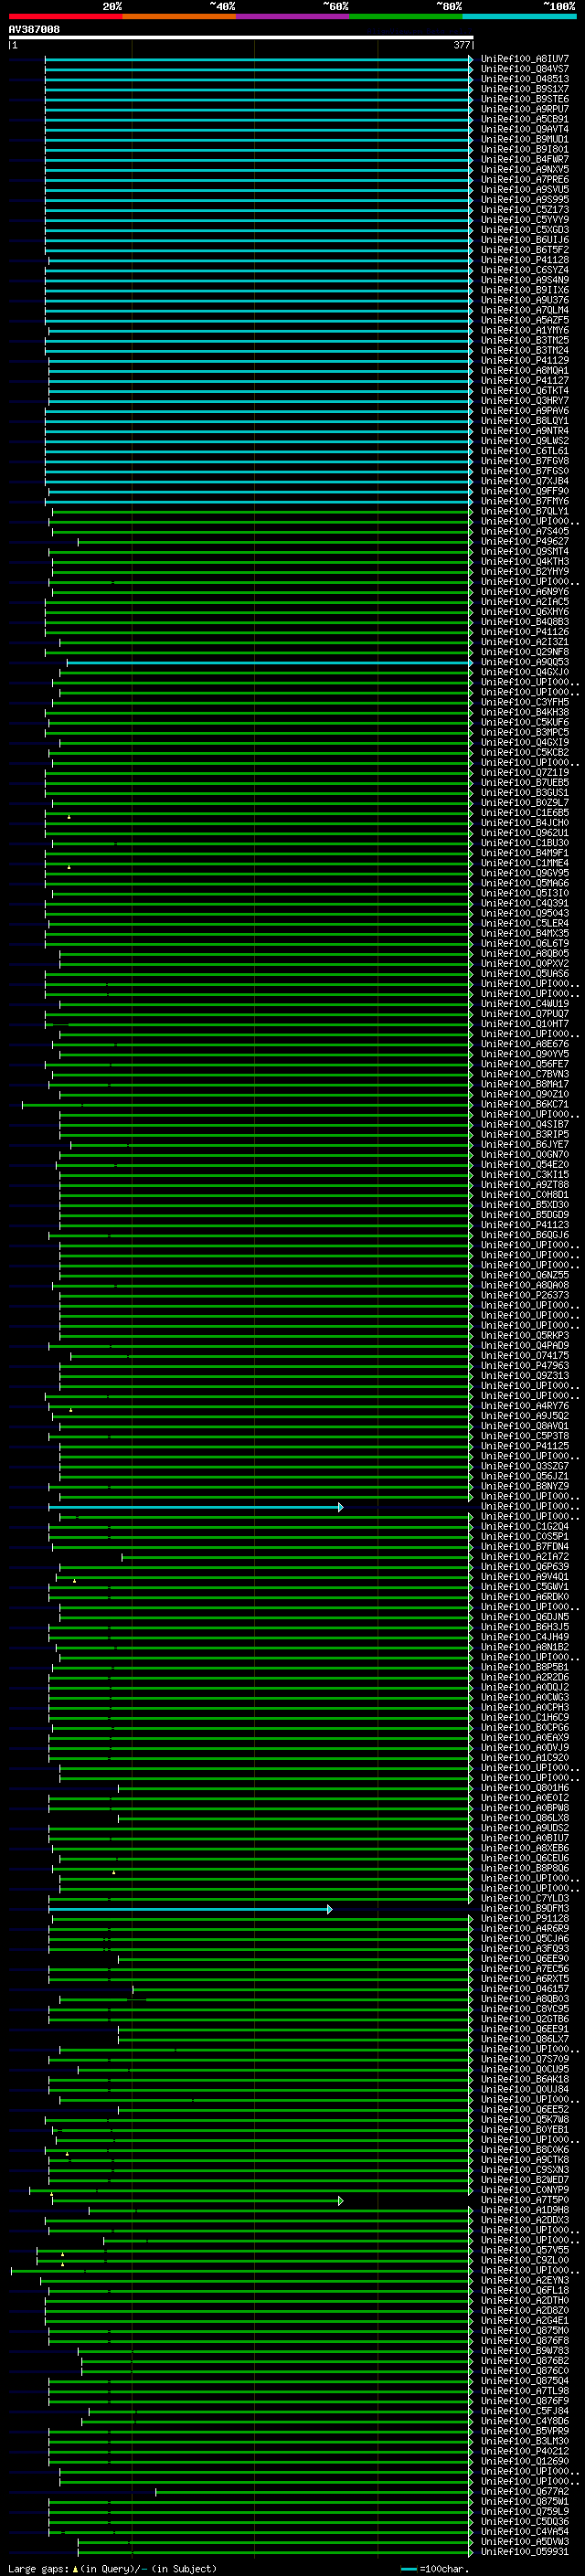Select hit label UniRef100_P41126
The height and width of the screenshot is (2576, 585).
pyautogui.click(x=525, y=632)
